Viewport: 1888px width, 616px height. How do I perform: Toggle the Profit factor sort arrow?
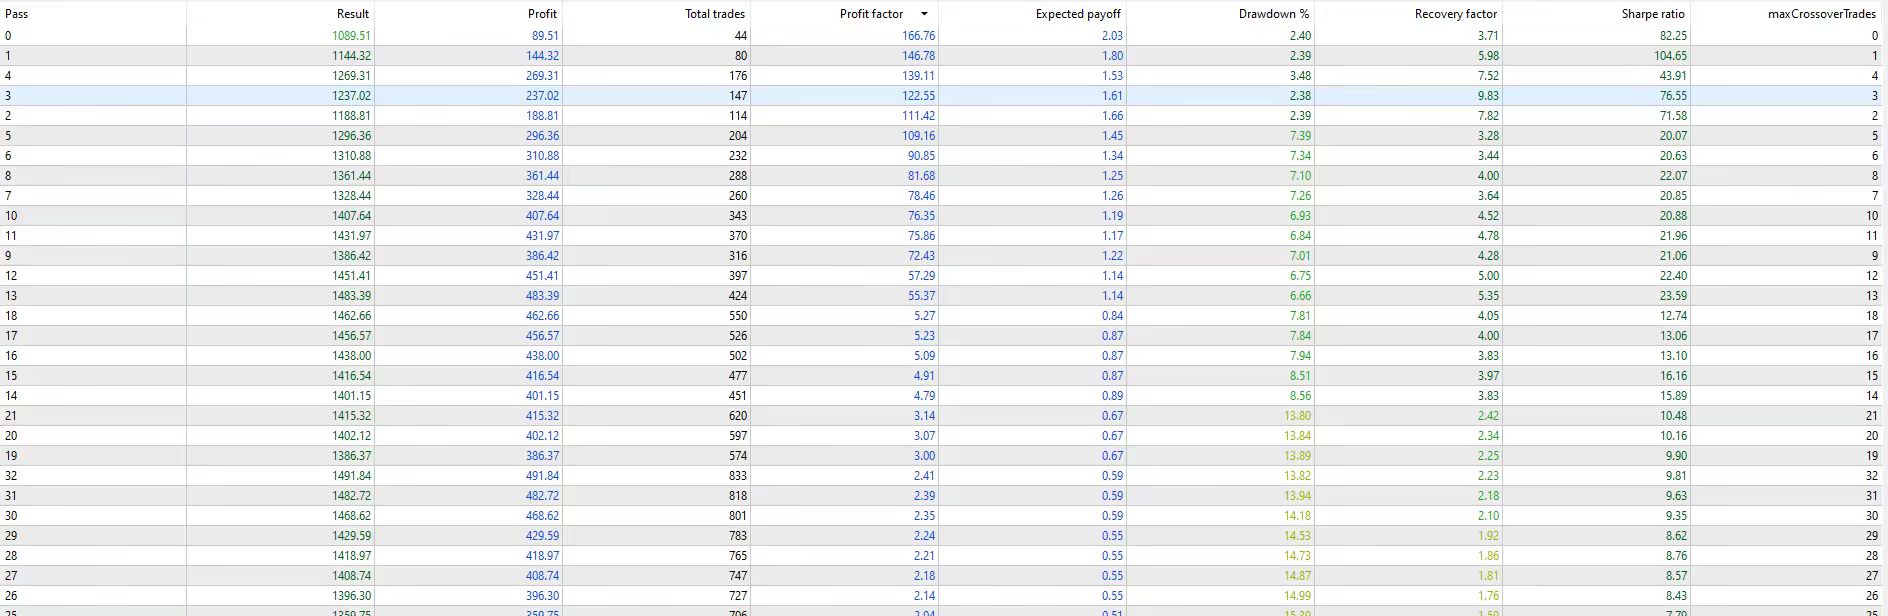(x=924, y=14)
